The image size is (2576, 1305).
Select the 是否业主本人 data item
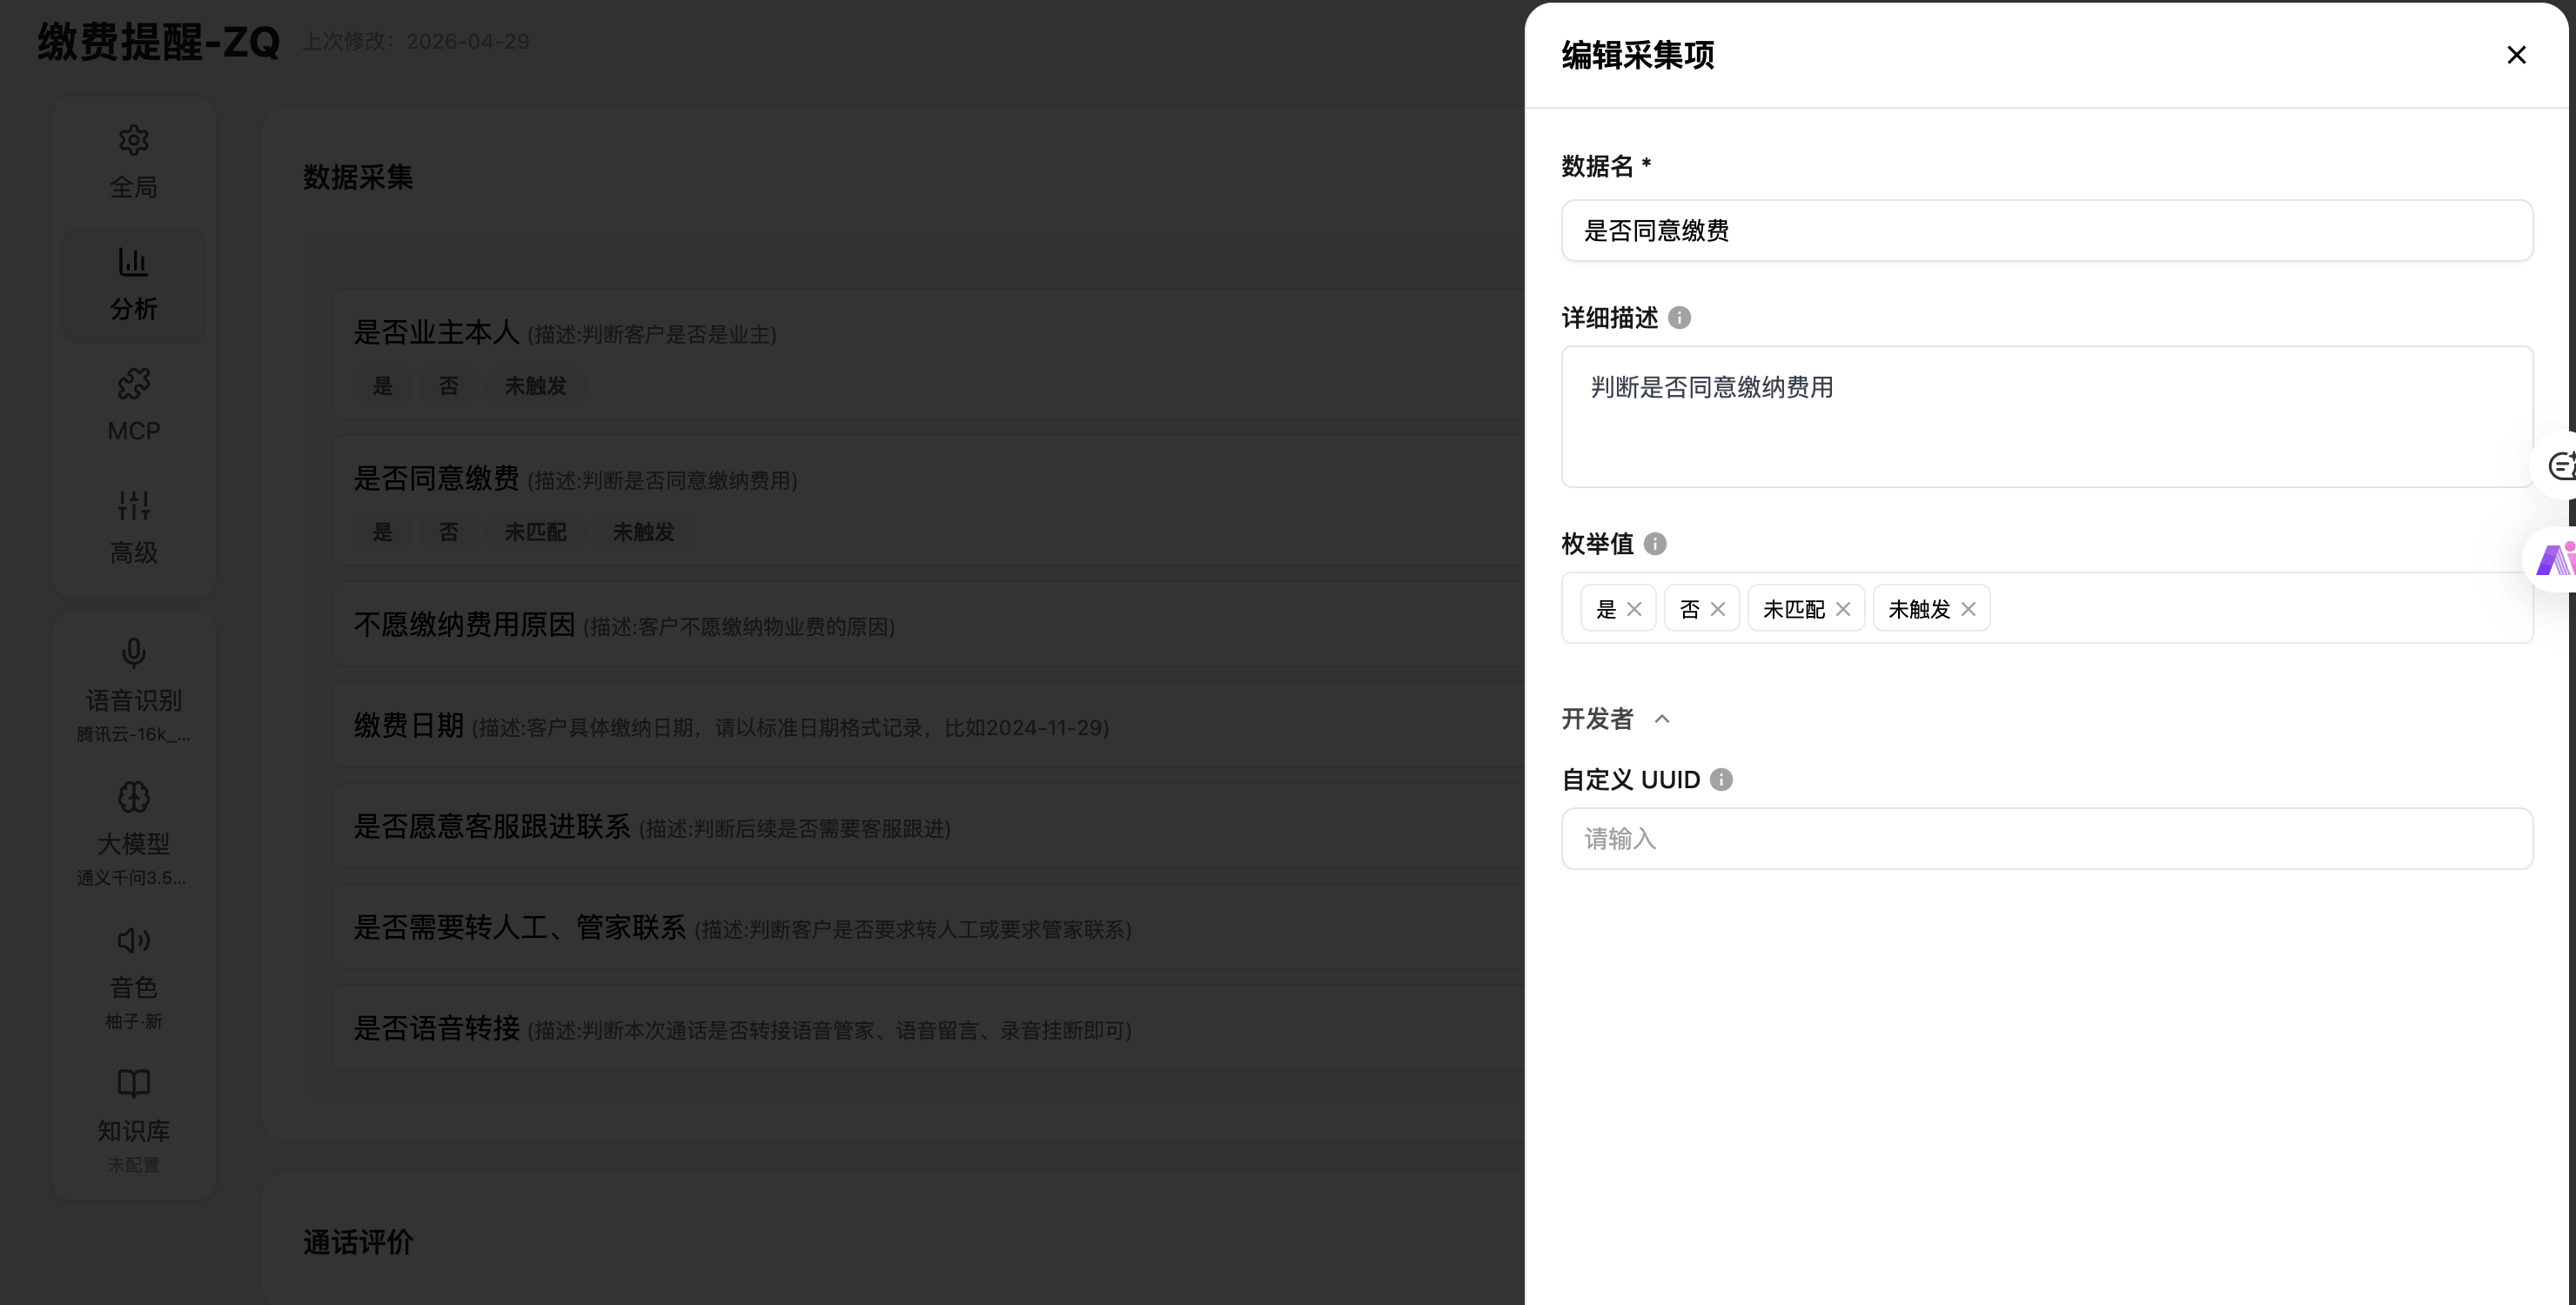point(928,354)
